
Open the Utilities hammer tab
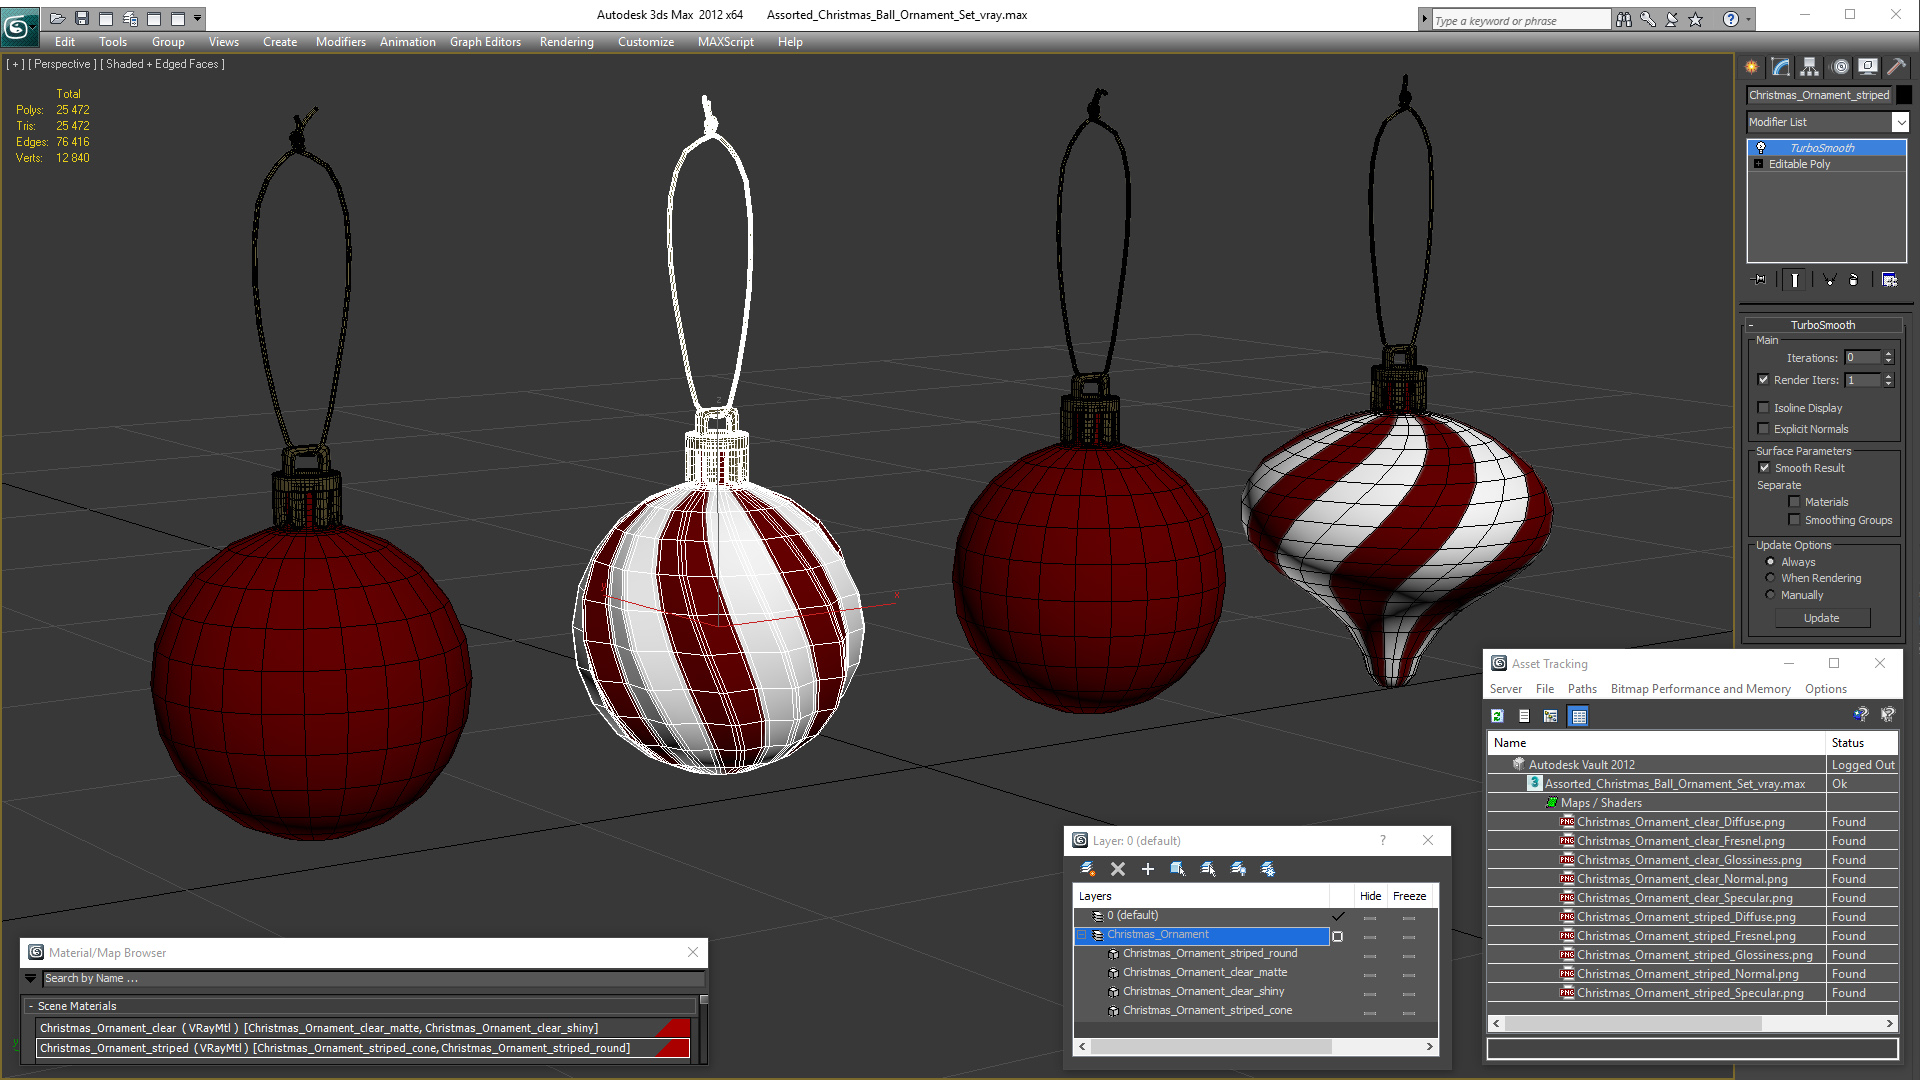click(x=1896, y=67)
